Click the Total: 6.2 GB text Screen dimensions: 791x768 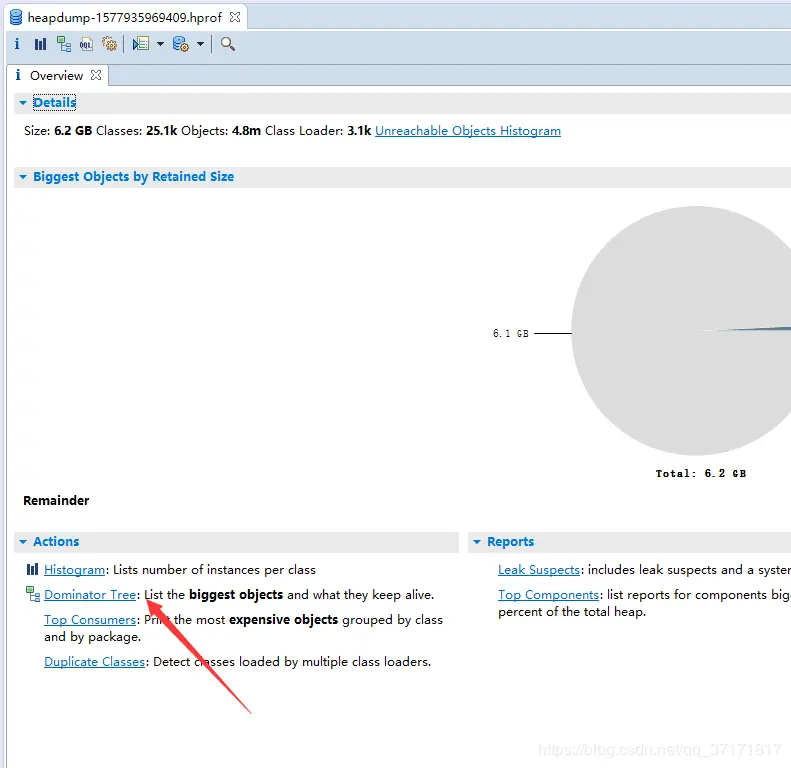(701, 473)
